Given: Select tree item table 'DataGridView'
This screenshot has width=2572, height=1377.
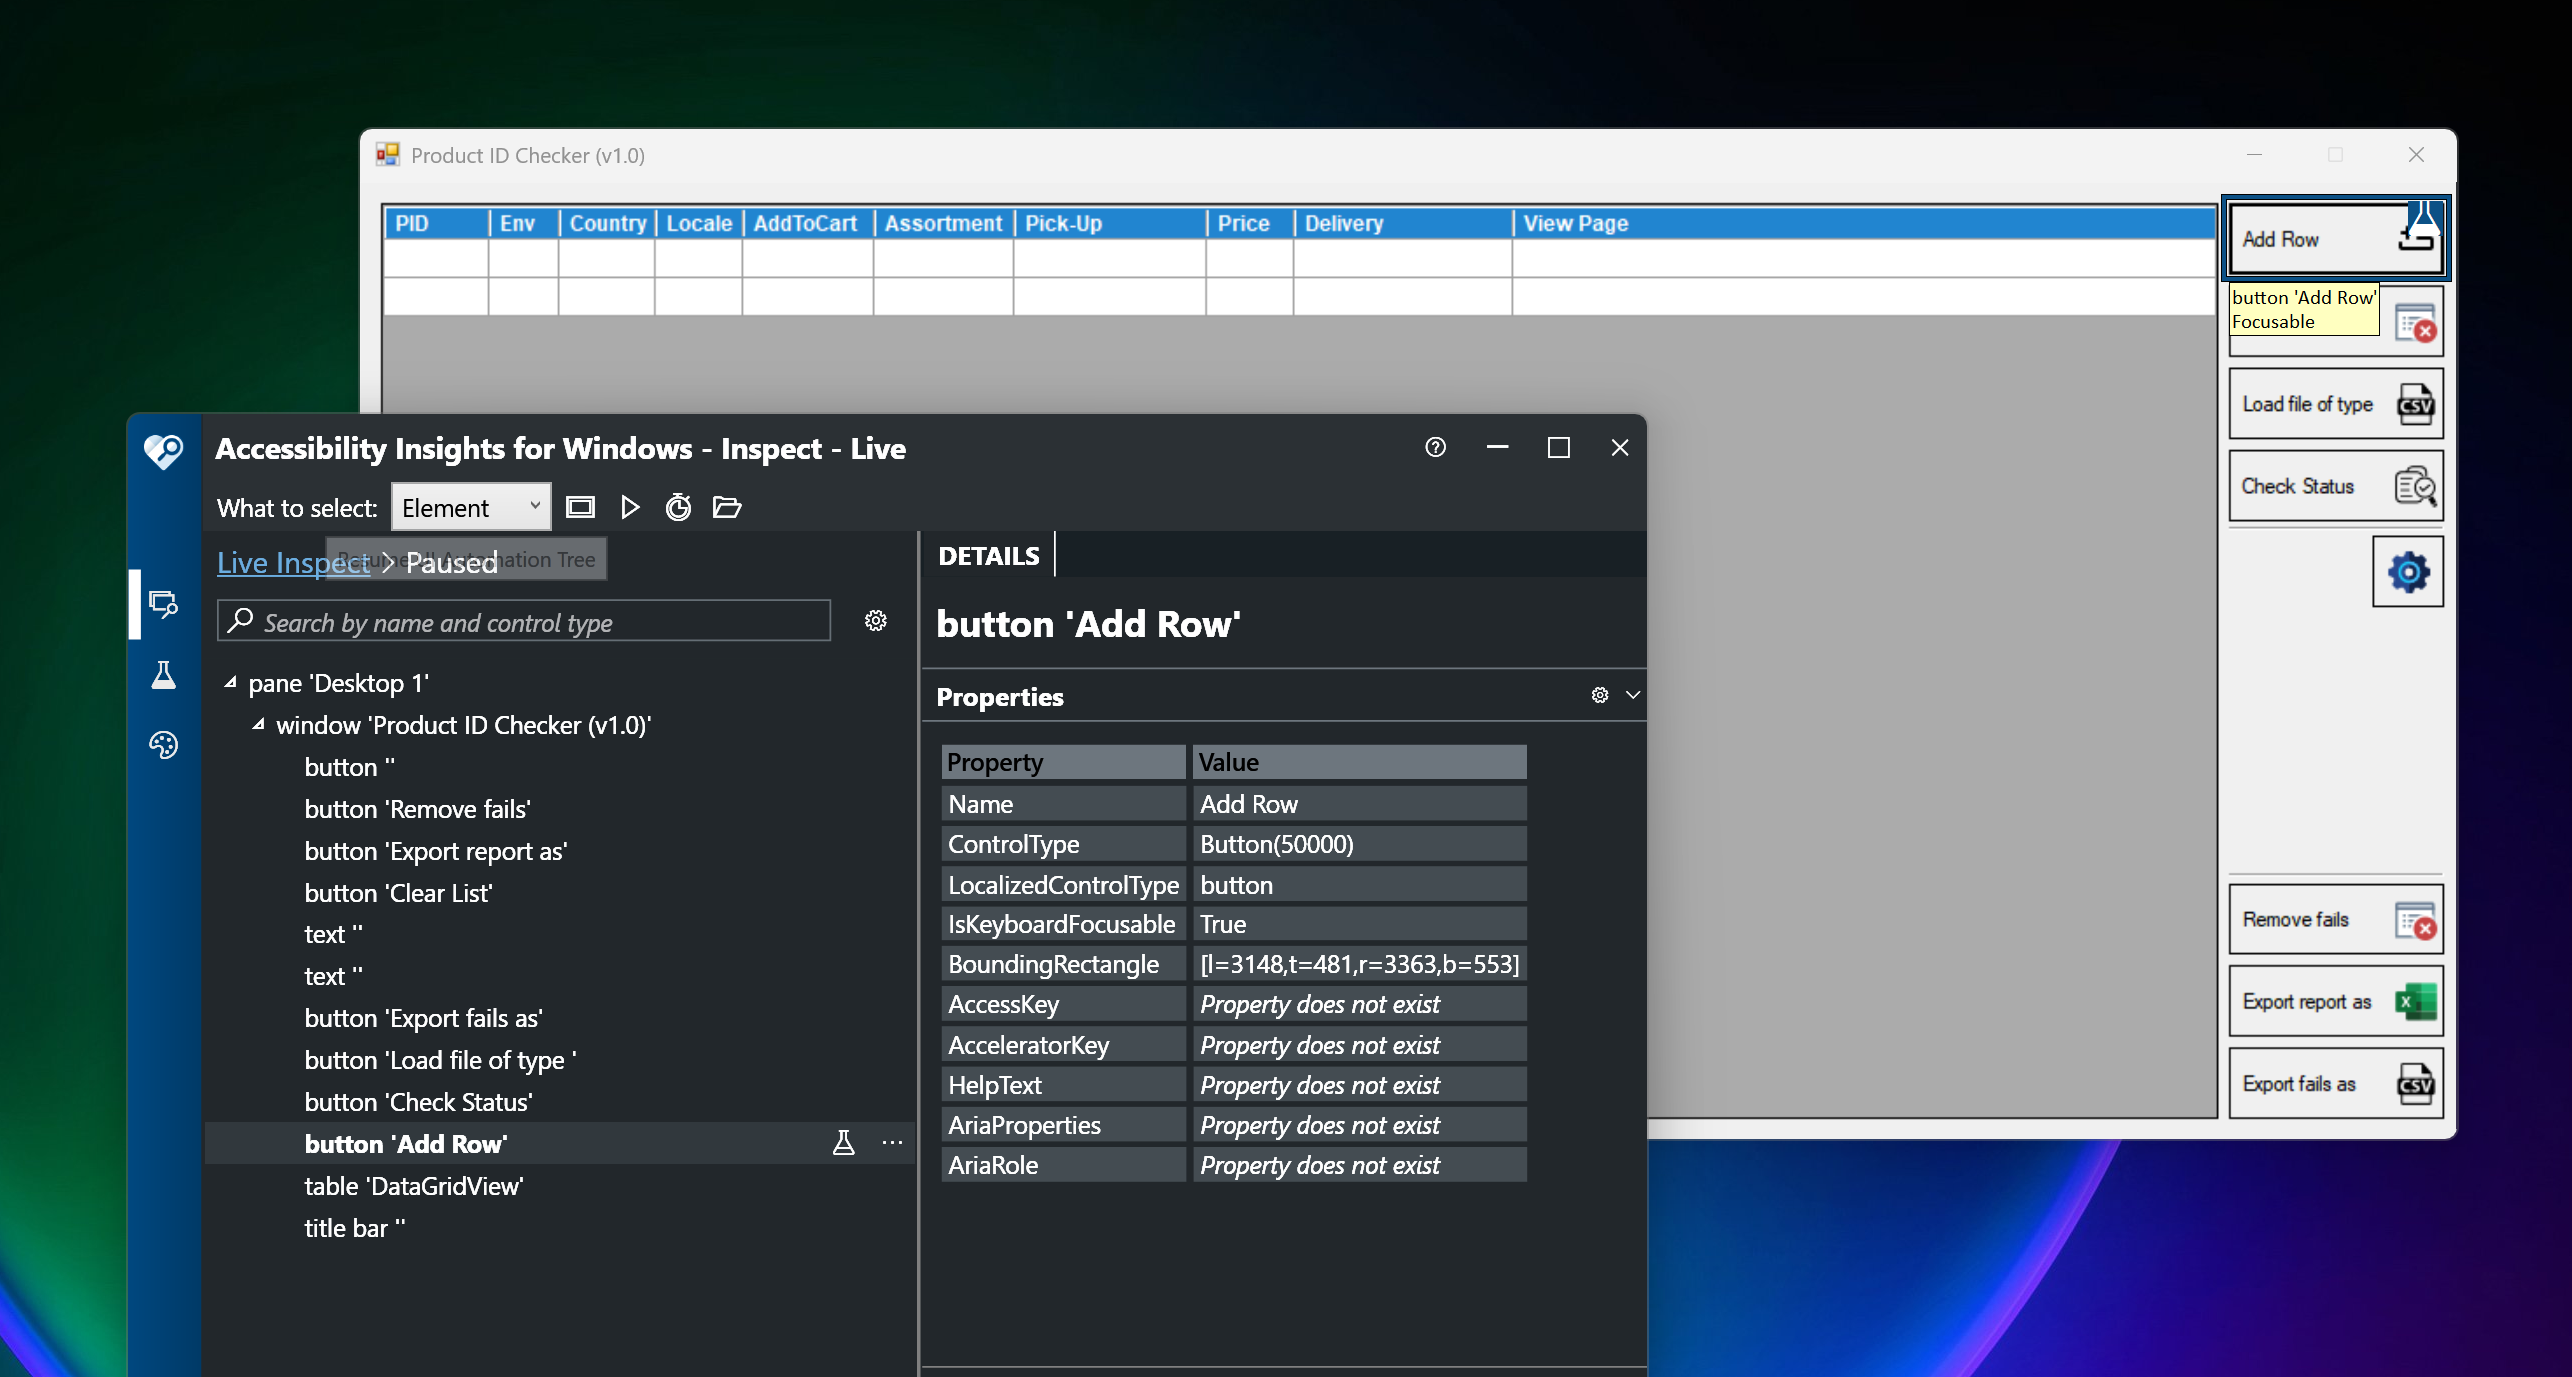Looking at the screenshot, I should [414, 1186].
